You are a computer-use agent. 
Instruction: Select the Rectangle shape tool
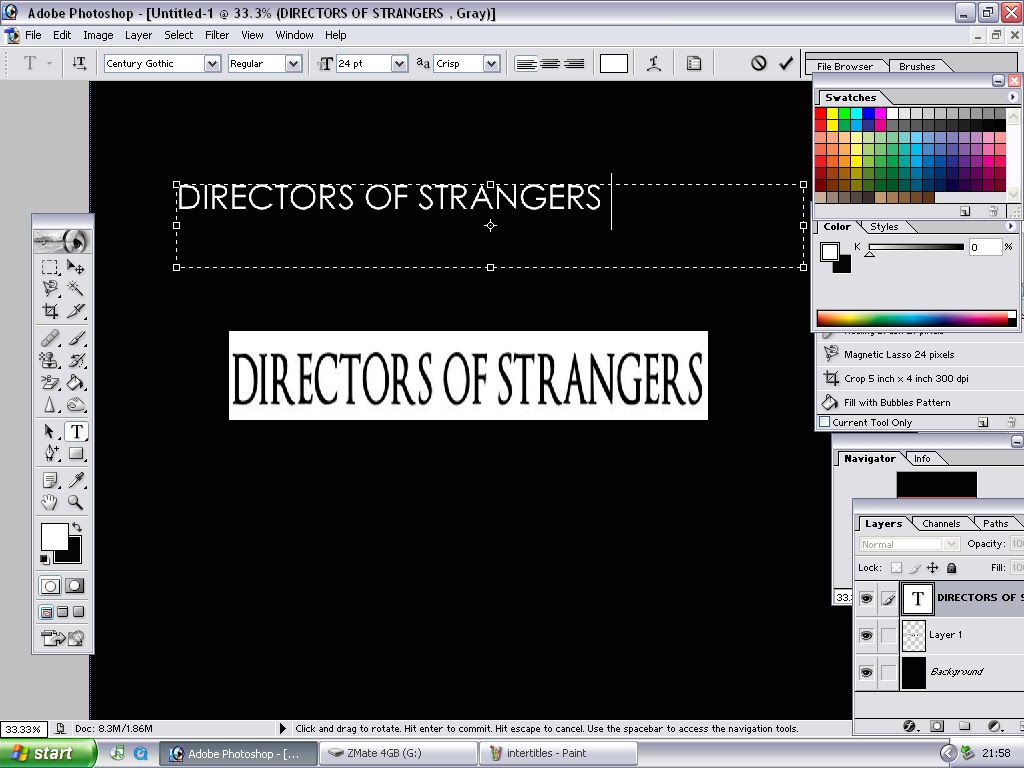tap(76, 453)
